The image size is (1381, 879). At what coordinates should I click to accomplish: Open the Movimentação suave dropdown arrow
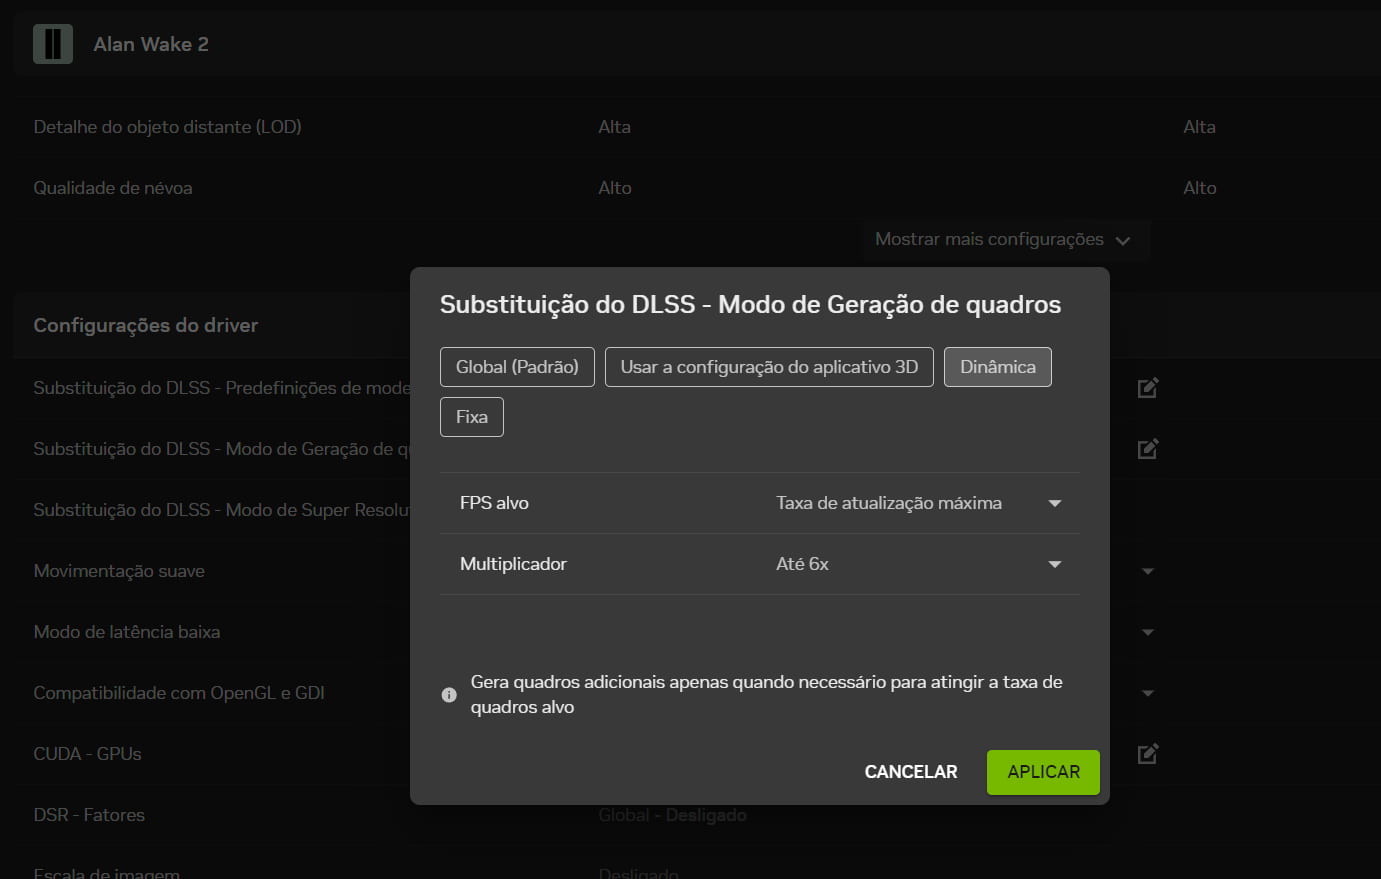1147,570
